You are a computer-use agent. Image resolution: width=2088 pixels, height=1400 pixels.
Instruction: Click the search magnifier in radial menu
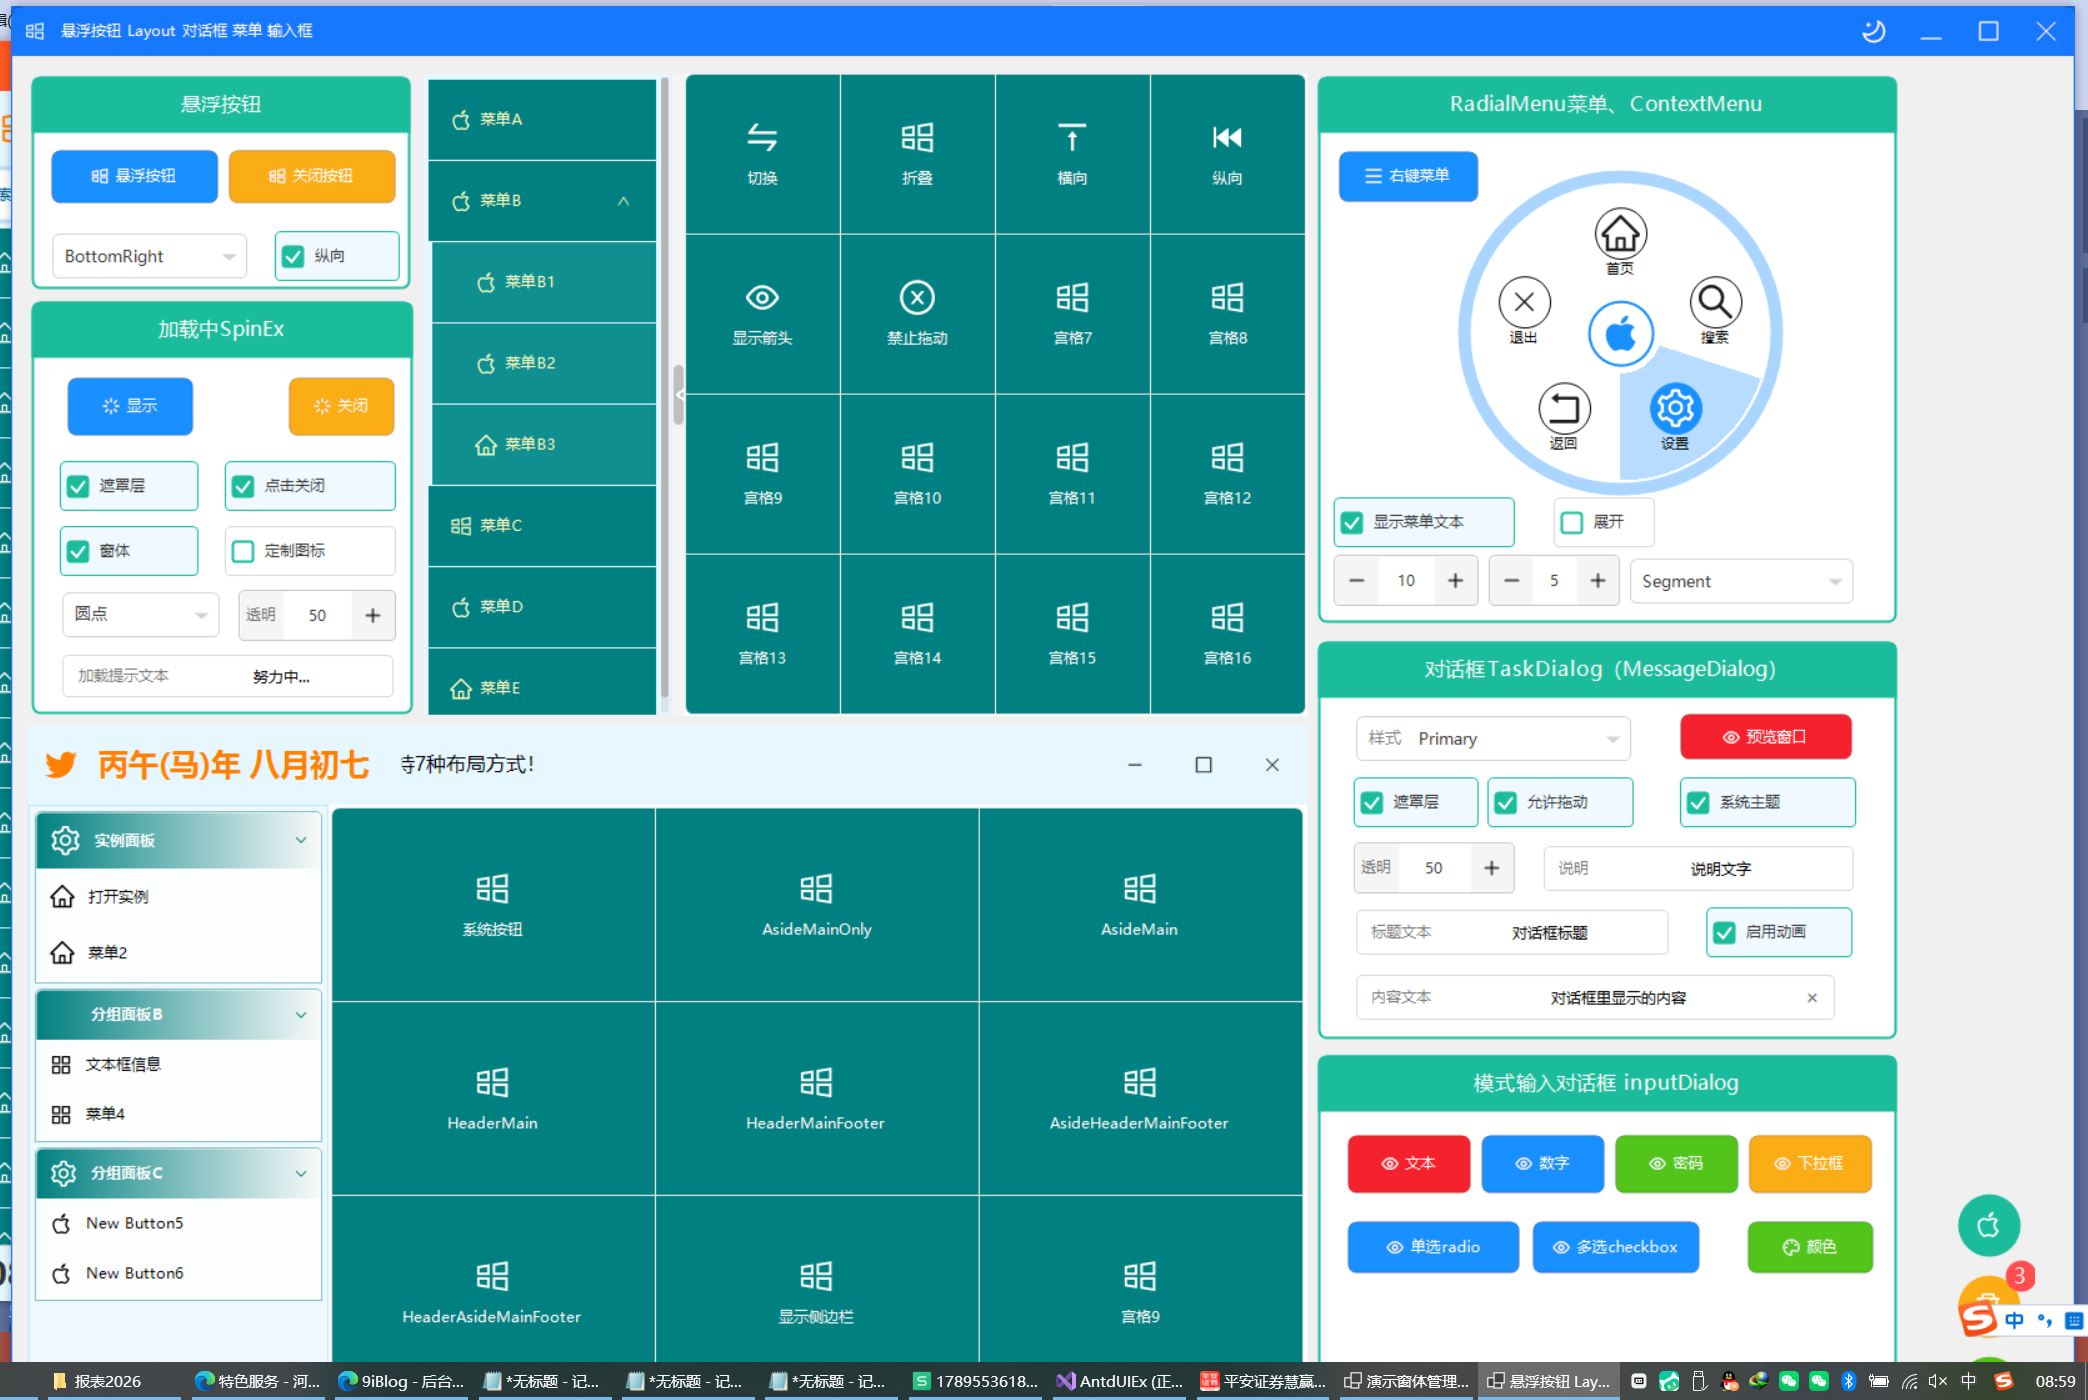tap(1715, 302)
